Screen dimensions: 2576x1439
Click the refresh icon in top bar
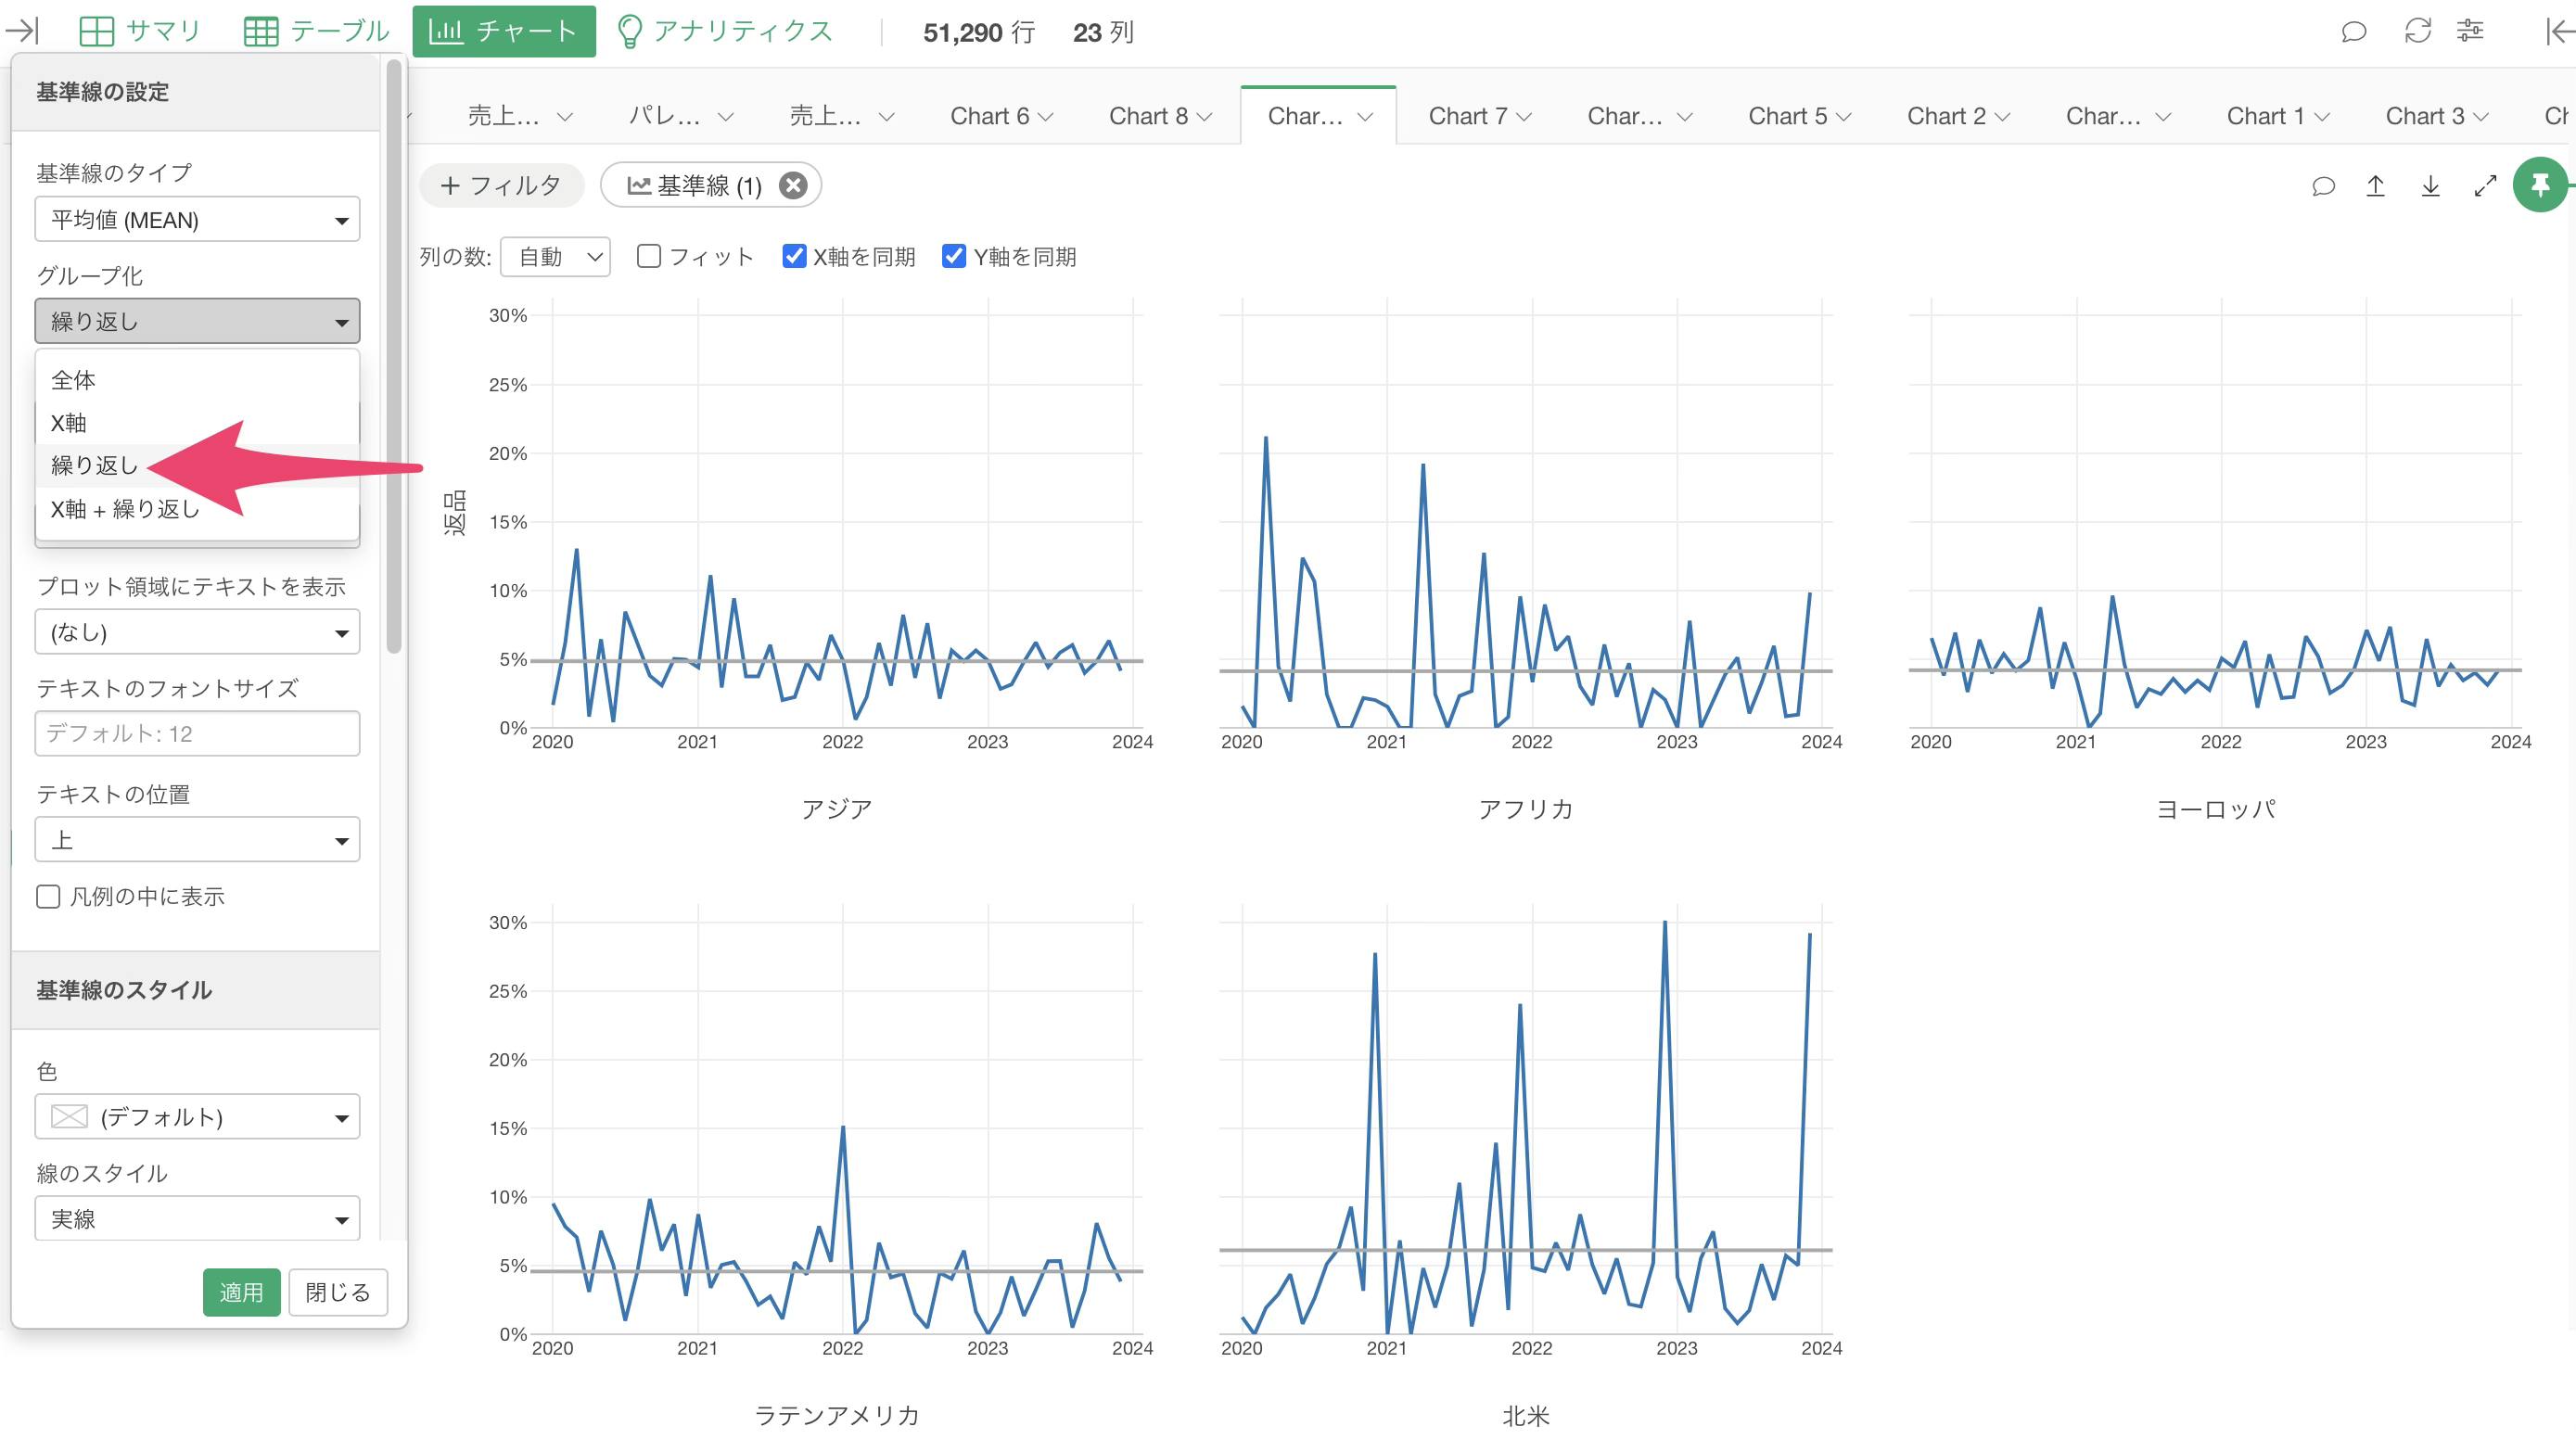pyautogui.click(x=2417, y=31)
